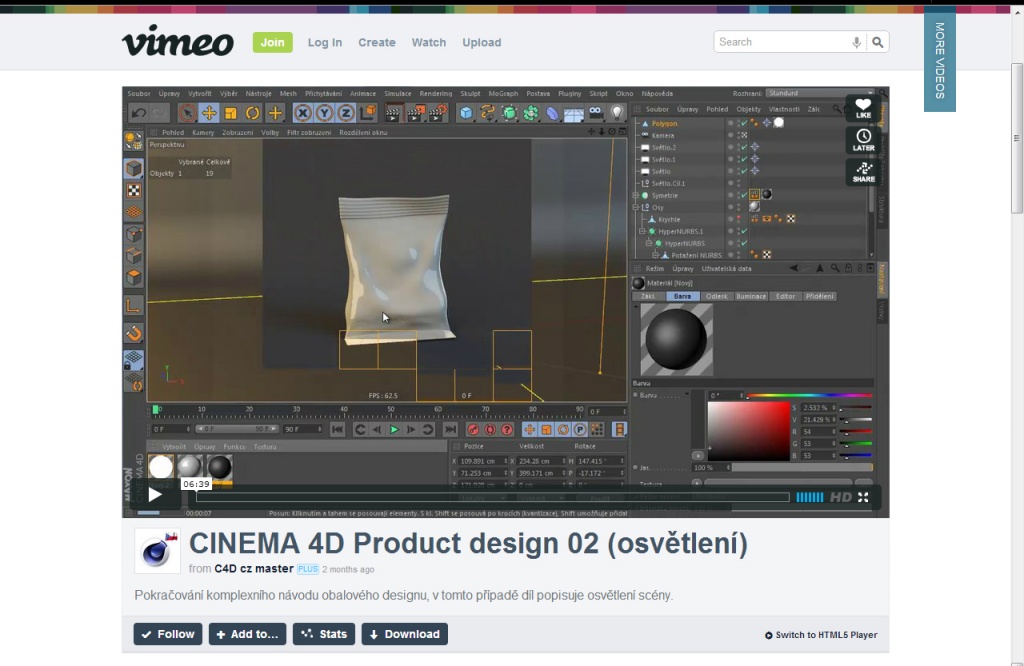Switch to the Odlesk material tab
1024x666 pixels.
pyautogui.click(x=716, y=296)
